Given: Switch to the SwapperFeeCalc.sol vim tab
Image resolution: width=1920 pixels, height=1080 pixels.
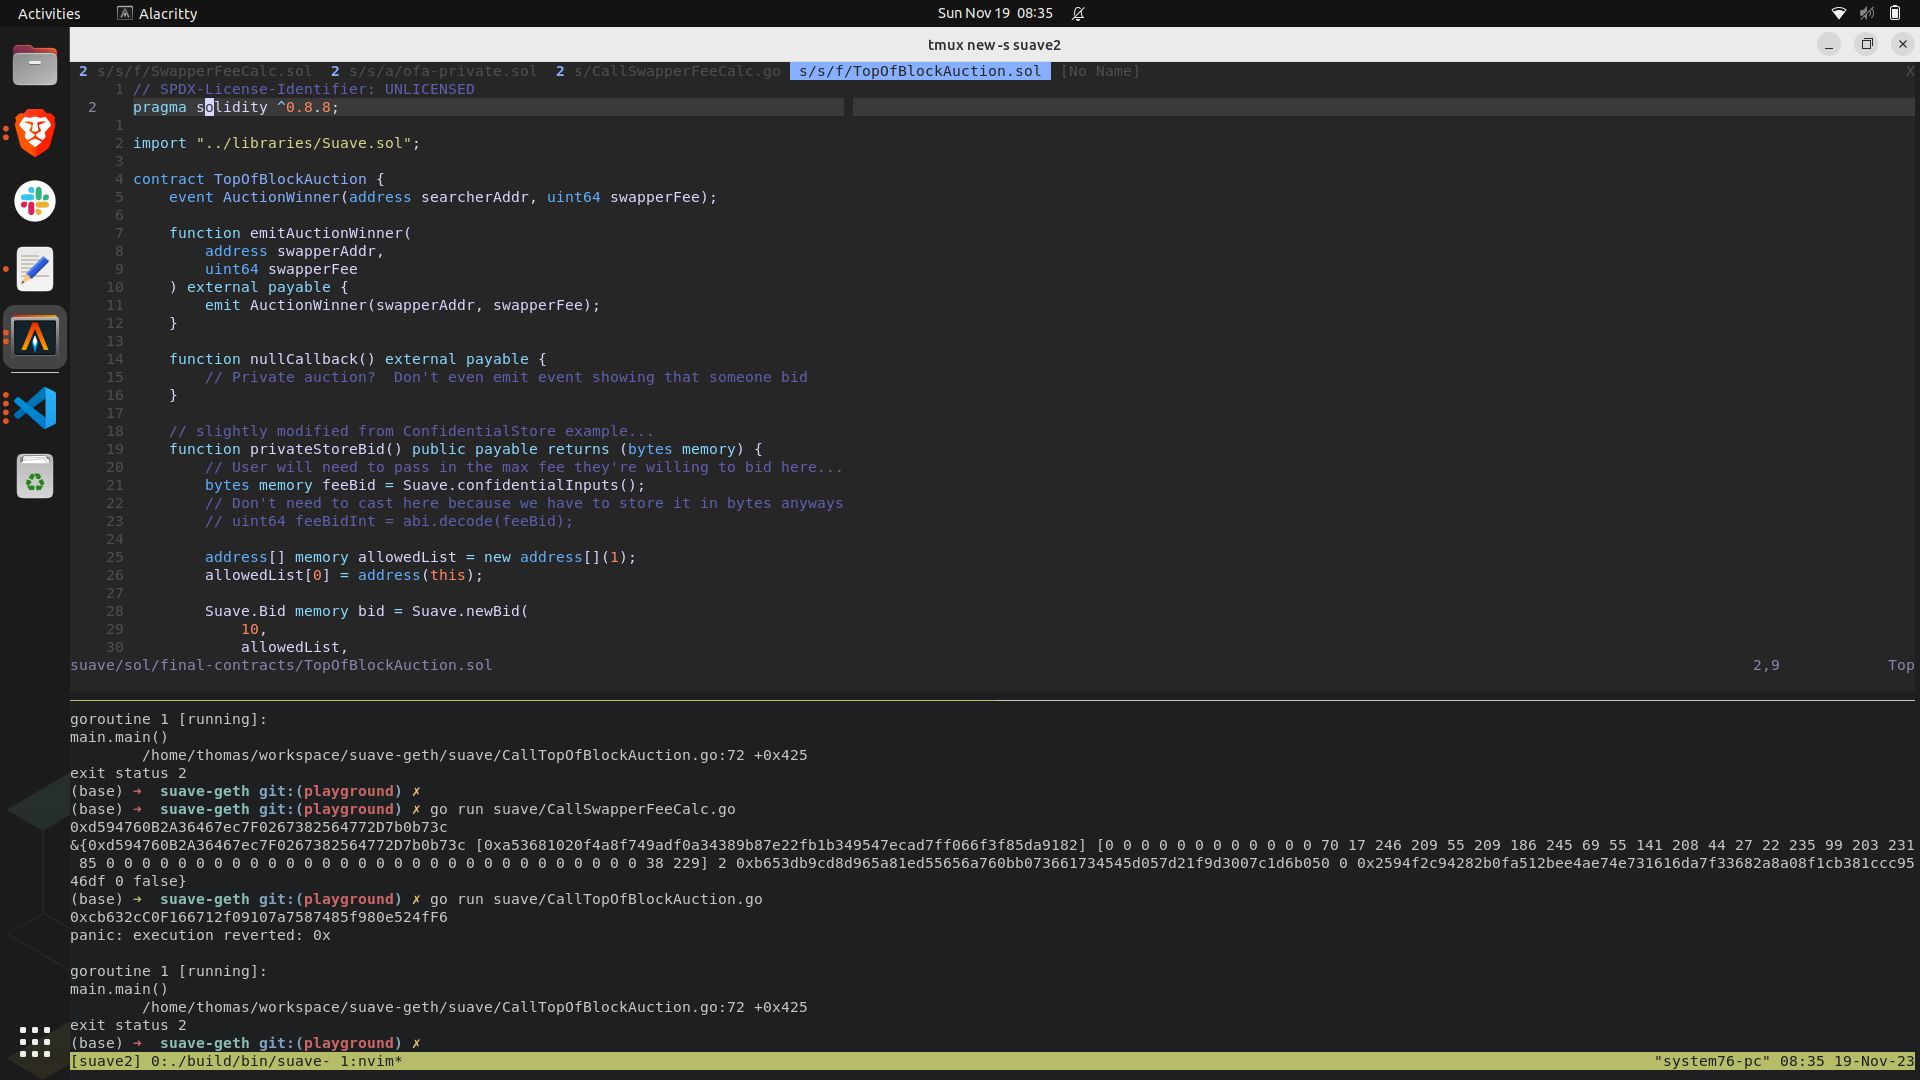Looking at the screenshot, I should click(196, 71).
